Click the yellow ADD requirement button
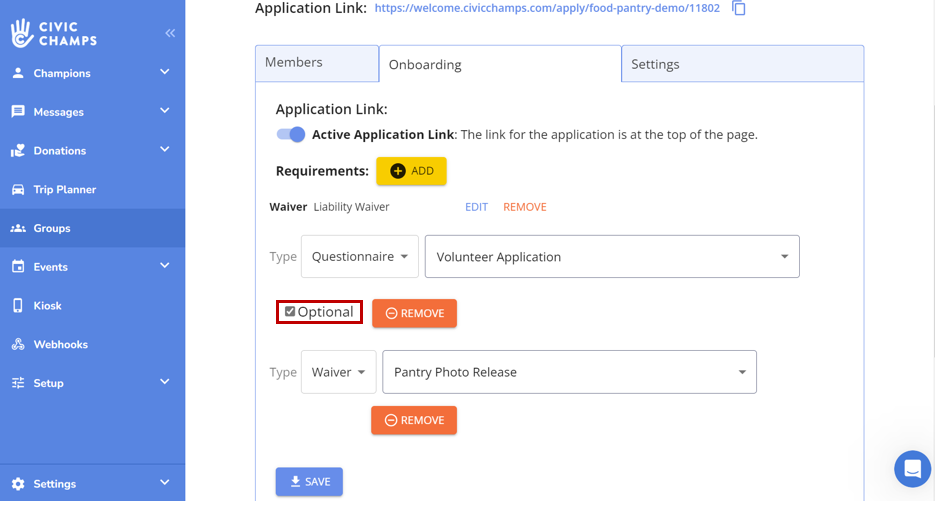Viewport: 937px width, 505px height. (x=411, y=171)
